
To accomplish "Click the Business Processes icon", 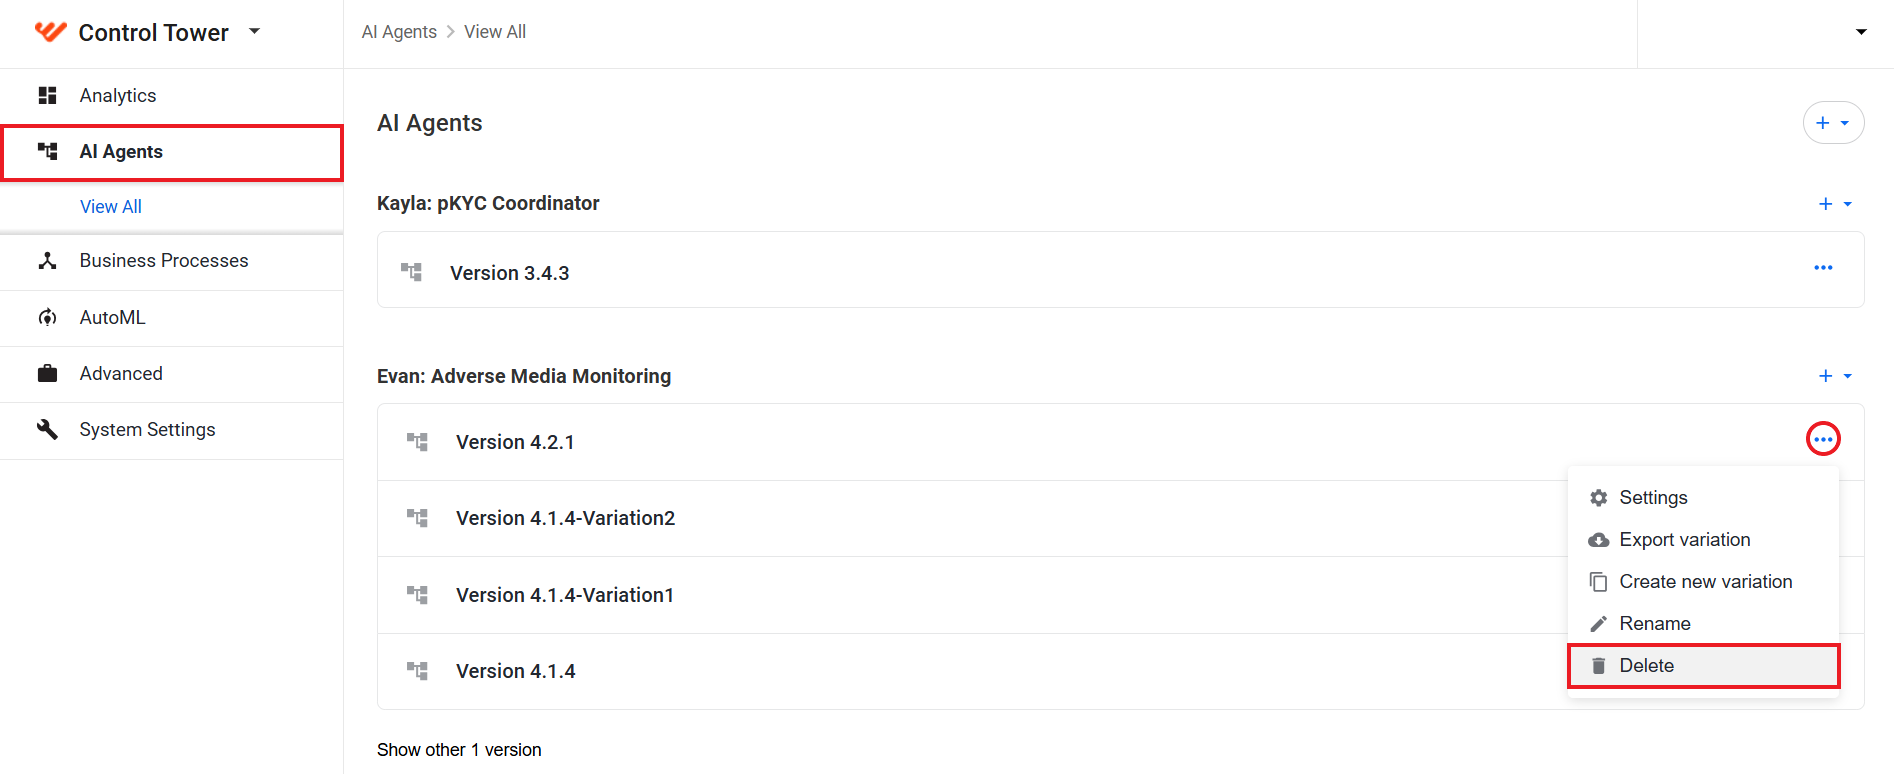I will [x=47, y=260].
